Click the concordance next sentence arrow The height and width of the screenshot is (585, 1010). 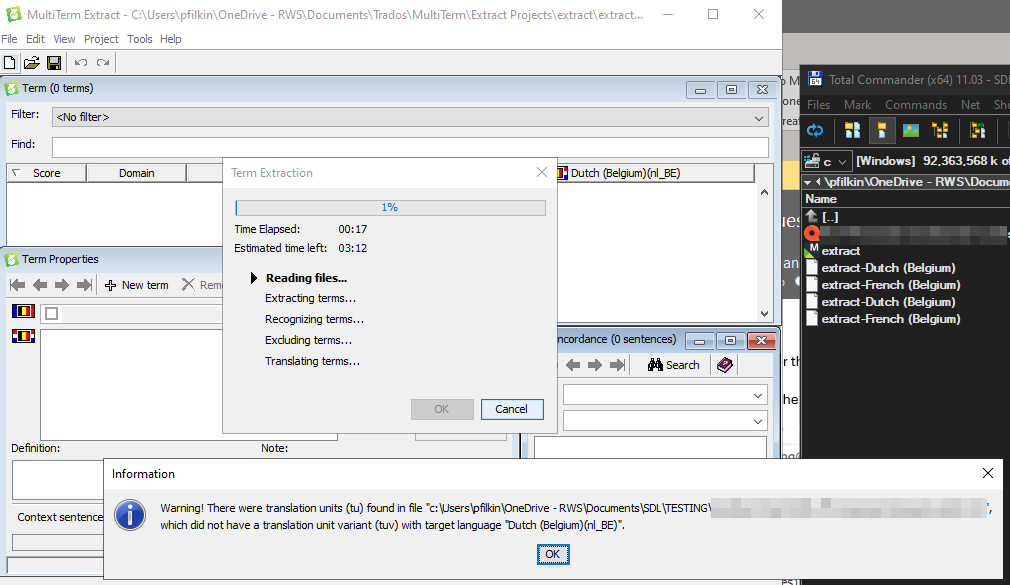(595, 365)
